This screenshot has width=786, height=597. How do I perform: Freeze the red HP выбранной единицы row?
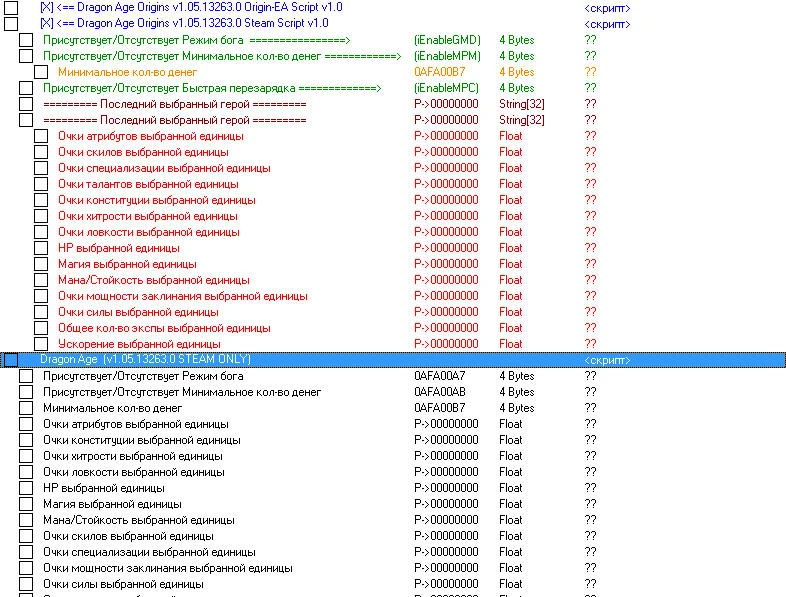click(x=41, y=248)
